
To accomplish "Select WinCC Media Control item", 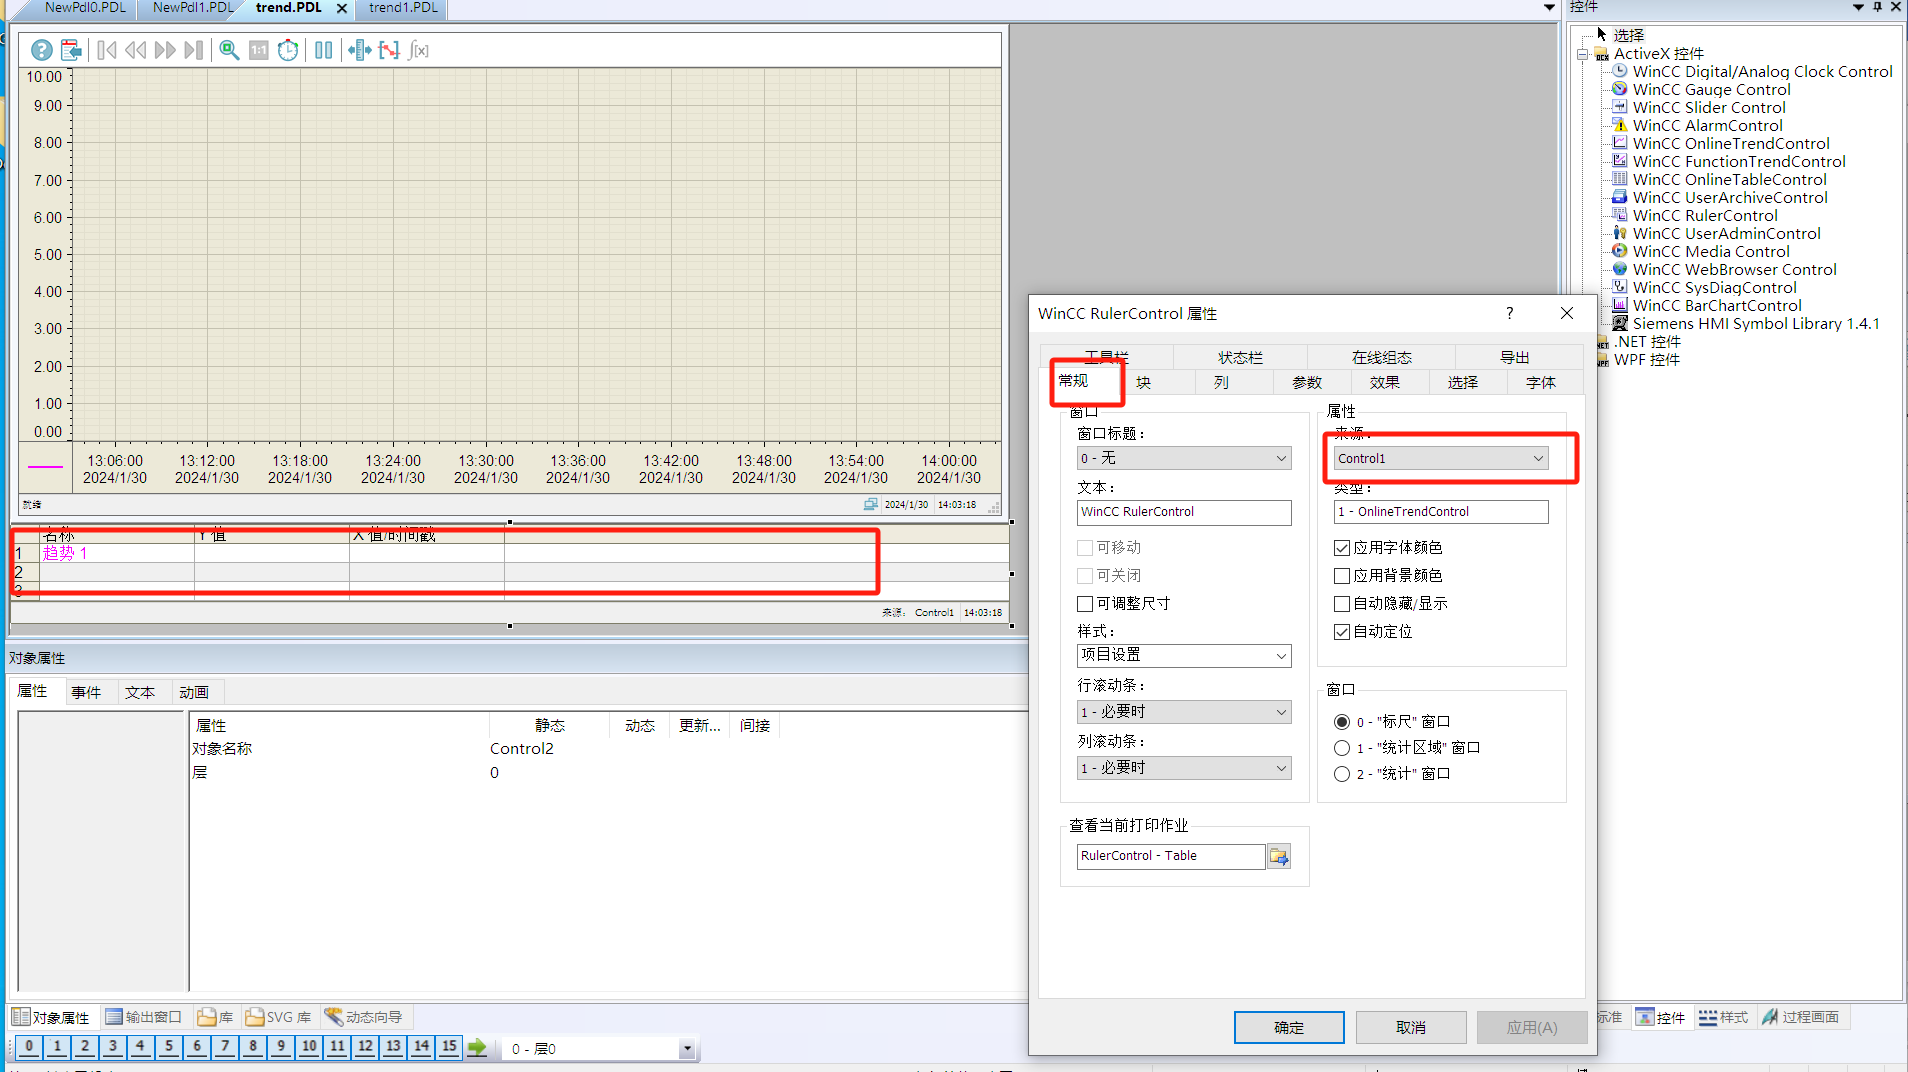I will pyautogui.click(x=1711, y=252).
